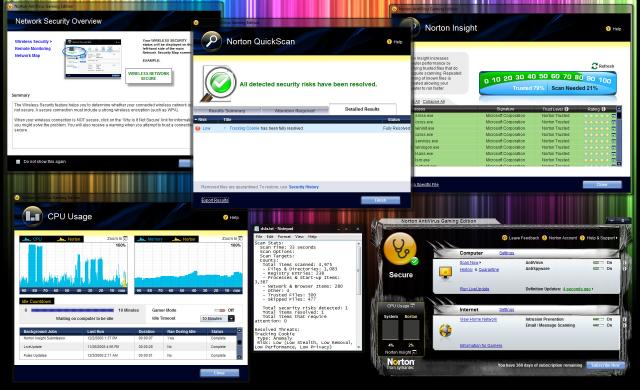Image resolution: width=640 pixels, height=390 pixels.
Task: Click the Help & Support icon
Action: click(x=582, y=238)
